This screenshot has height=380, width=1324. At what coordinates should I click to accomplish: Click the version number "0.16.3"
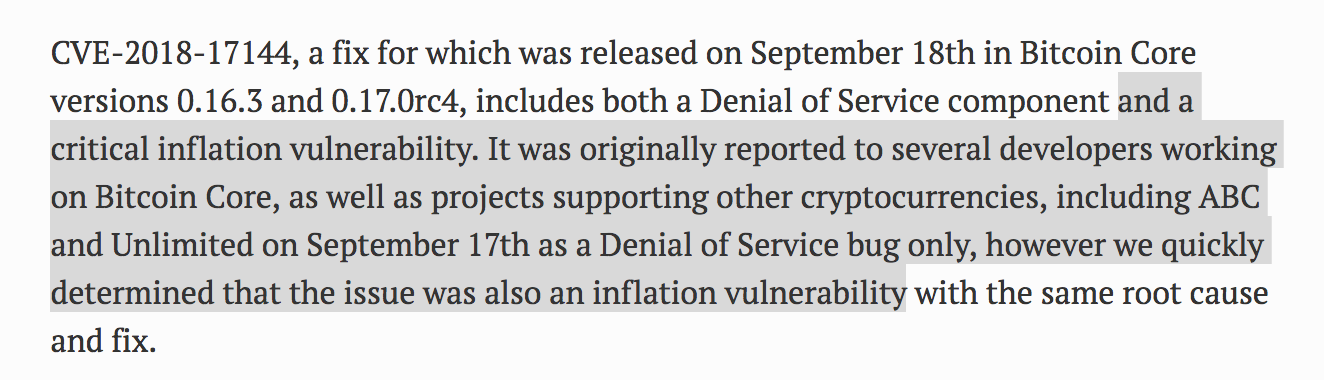tap(222, 102)
